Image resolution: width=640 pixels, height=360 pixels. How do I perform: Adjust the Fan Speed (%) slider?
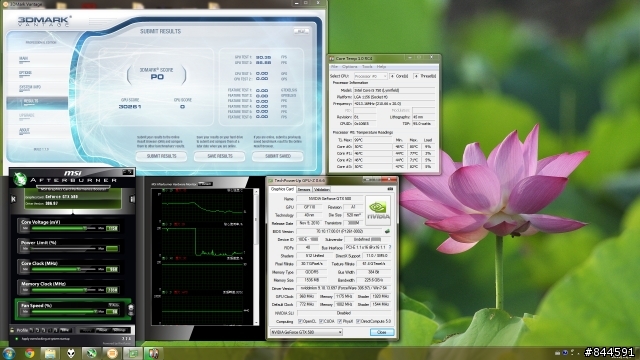click(x=63, y=311)
